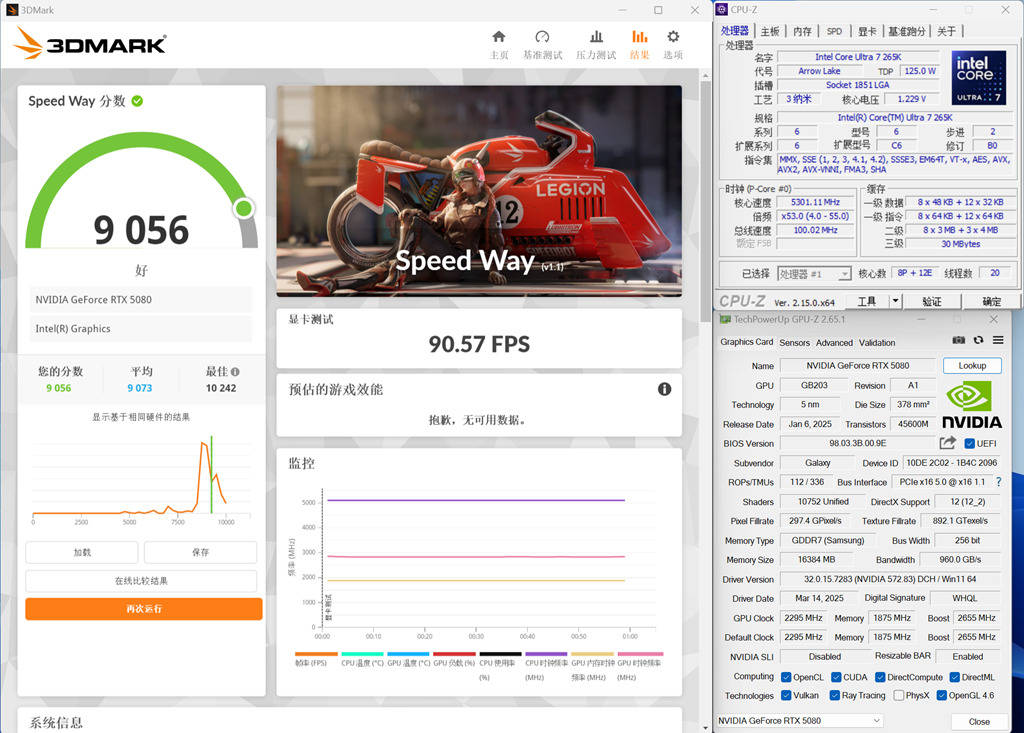The width and height of the screenshot is (1024, 733).
Task: Switch to CPU-Z 内存 tab
Action: pyautogui.click(x=802, y=31)
